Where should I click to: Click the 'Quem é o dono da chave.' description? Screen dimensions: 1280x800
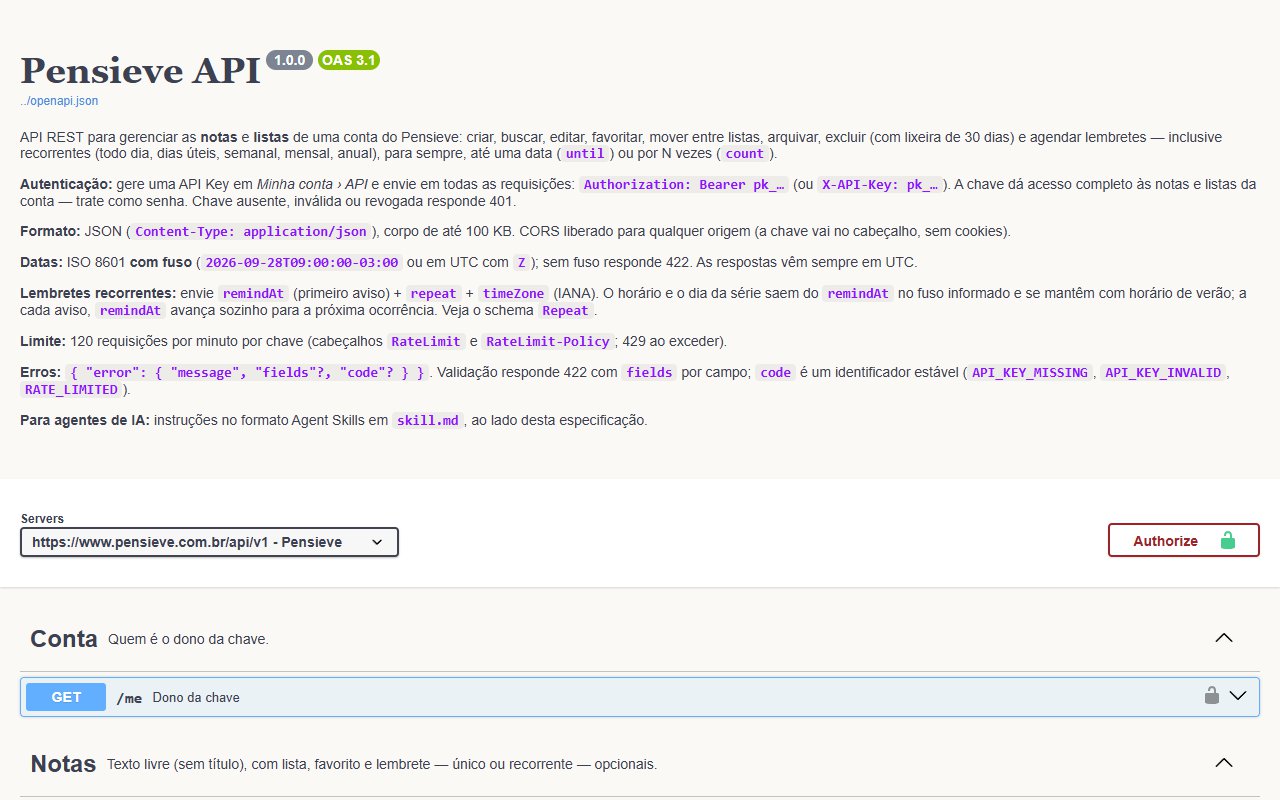pyautogui.click(x=188, y=639)
